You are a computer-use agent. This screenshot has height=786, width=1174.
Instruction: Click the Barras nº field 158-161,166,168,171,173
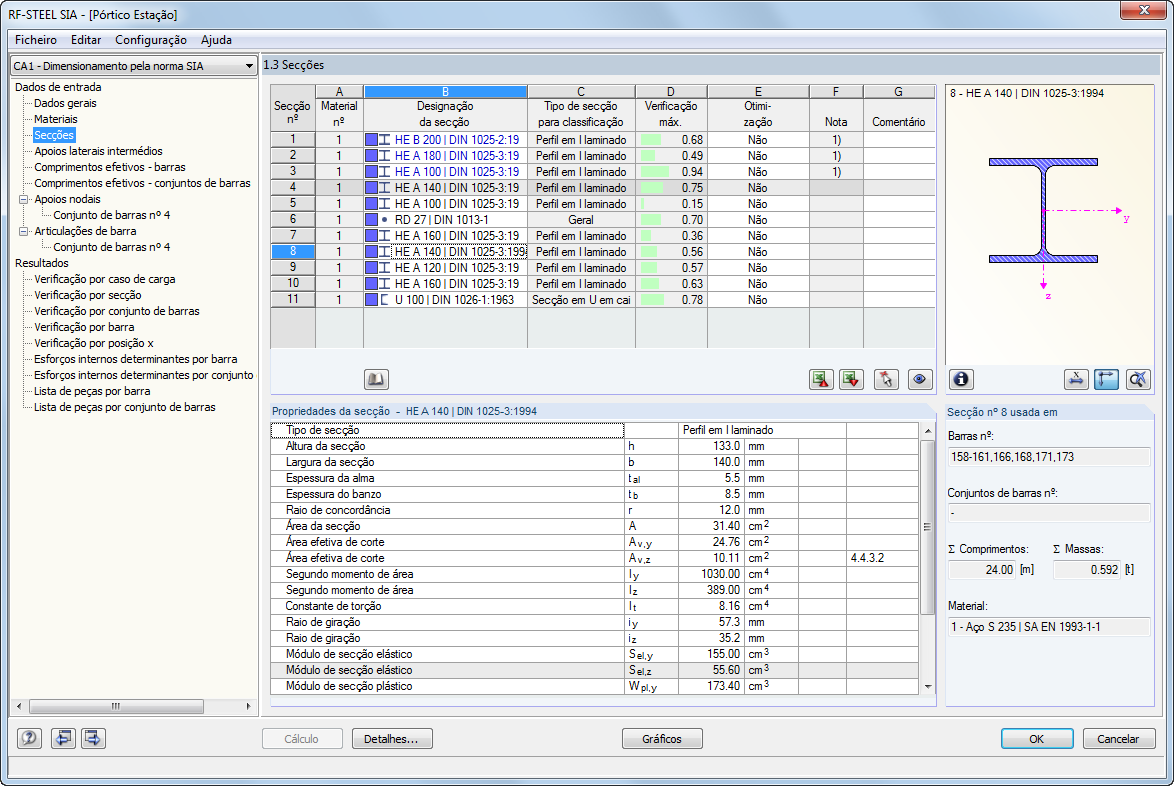click(x=1049, y=457)
